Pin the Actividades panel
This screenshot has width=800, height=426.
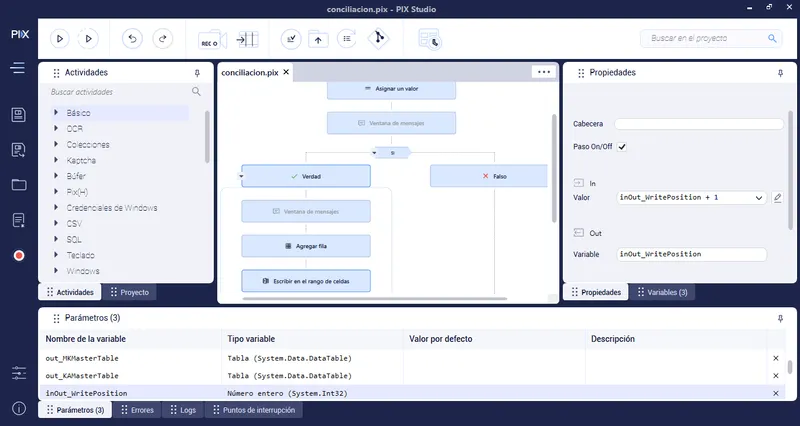[x=197, y=73]
